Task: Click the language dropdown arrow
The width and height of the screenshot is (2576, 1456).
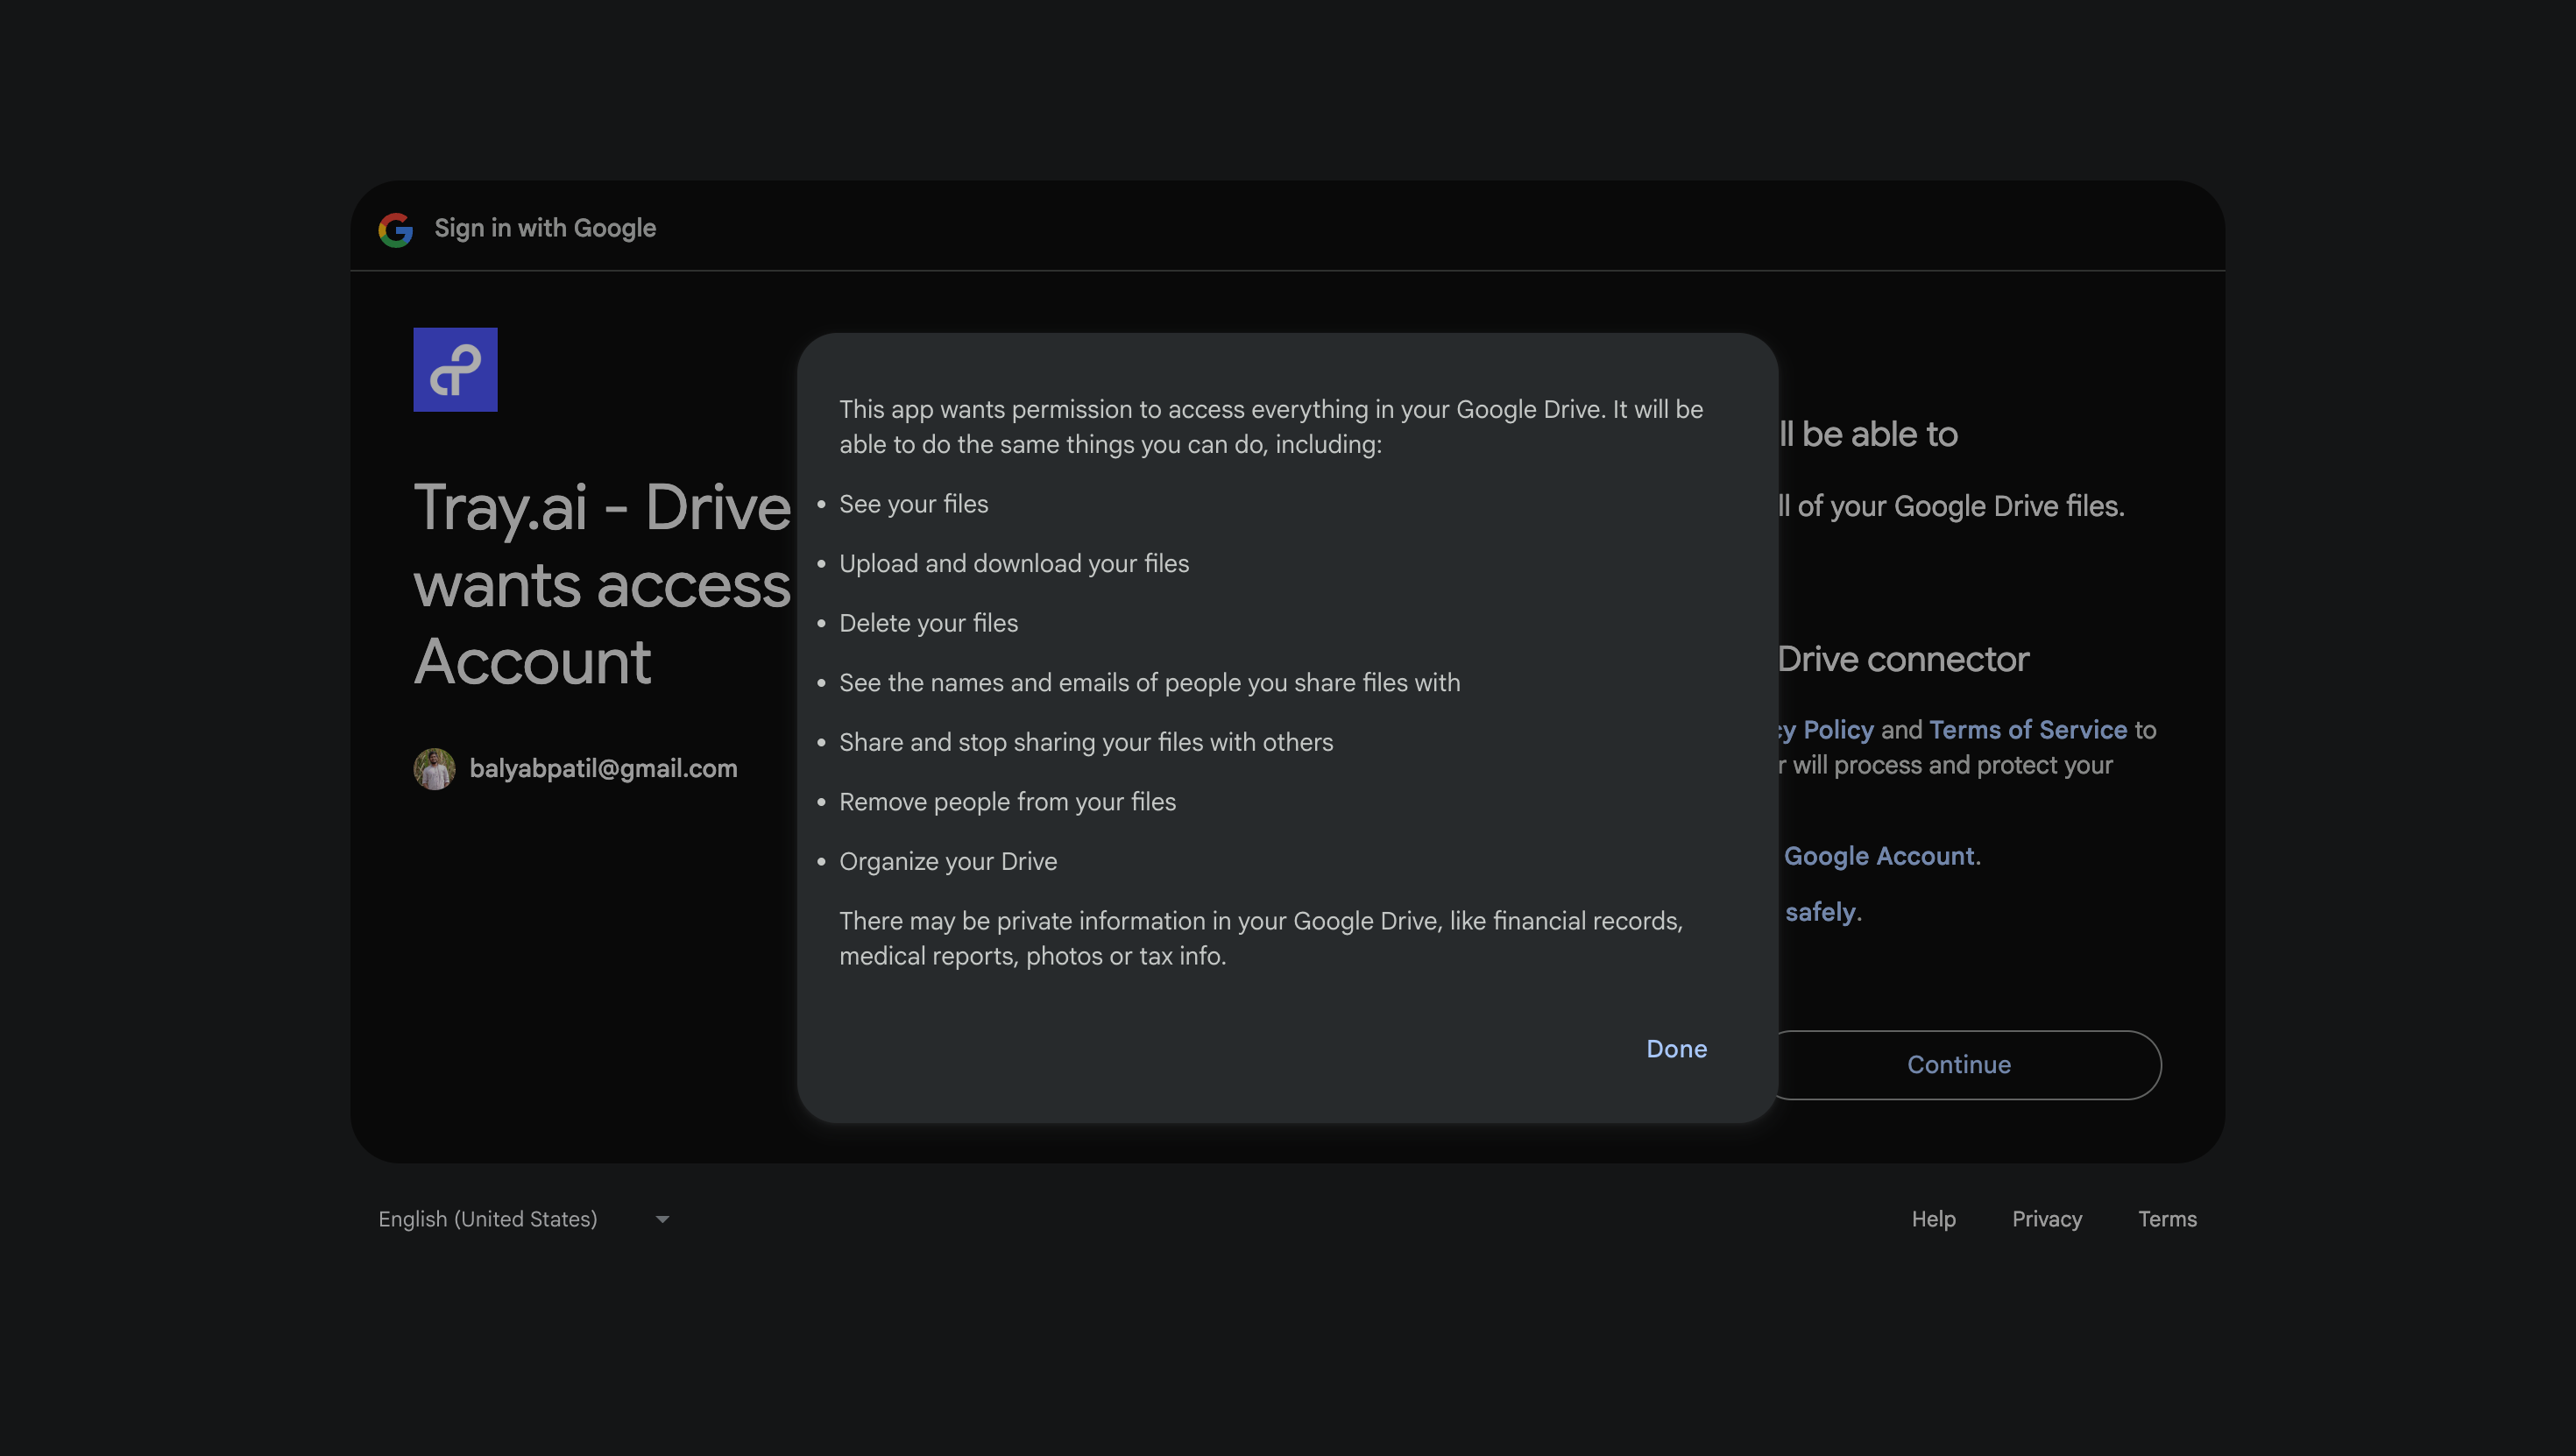Action: point(662,1219)
